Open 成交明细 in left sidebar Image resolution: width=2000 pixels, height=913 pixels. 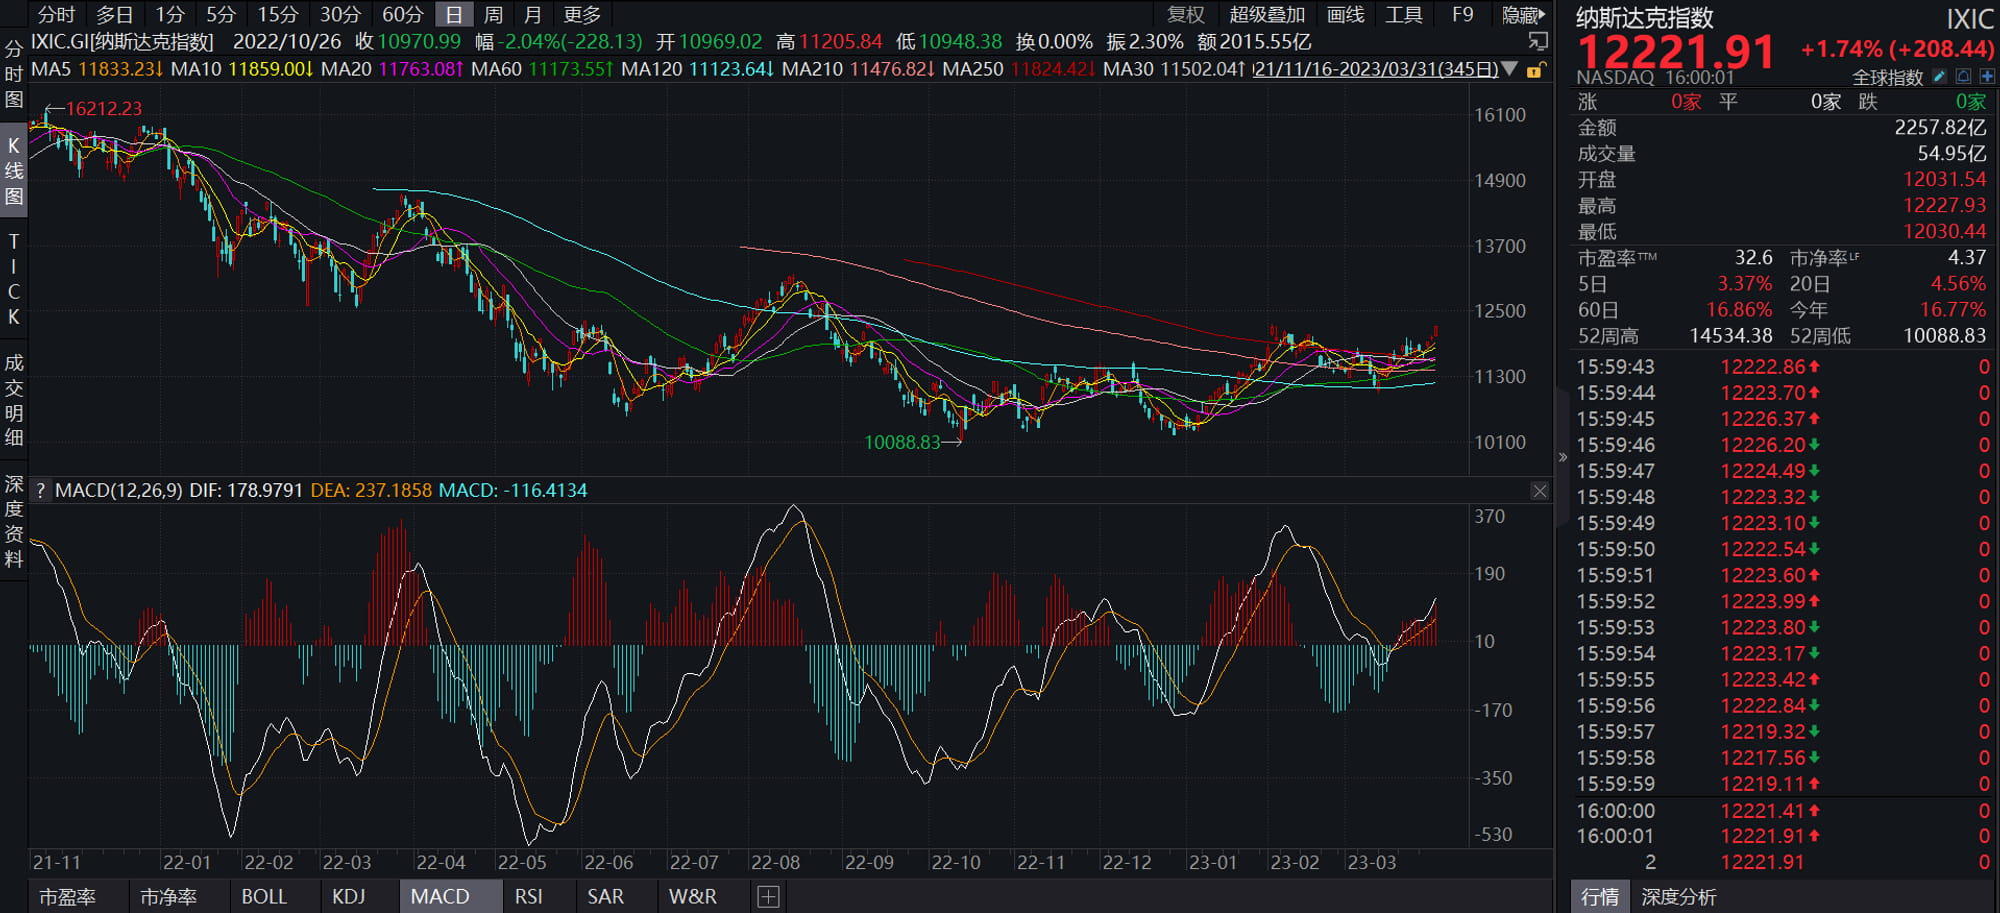coord(13,400)
